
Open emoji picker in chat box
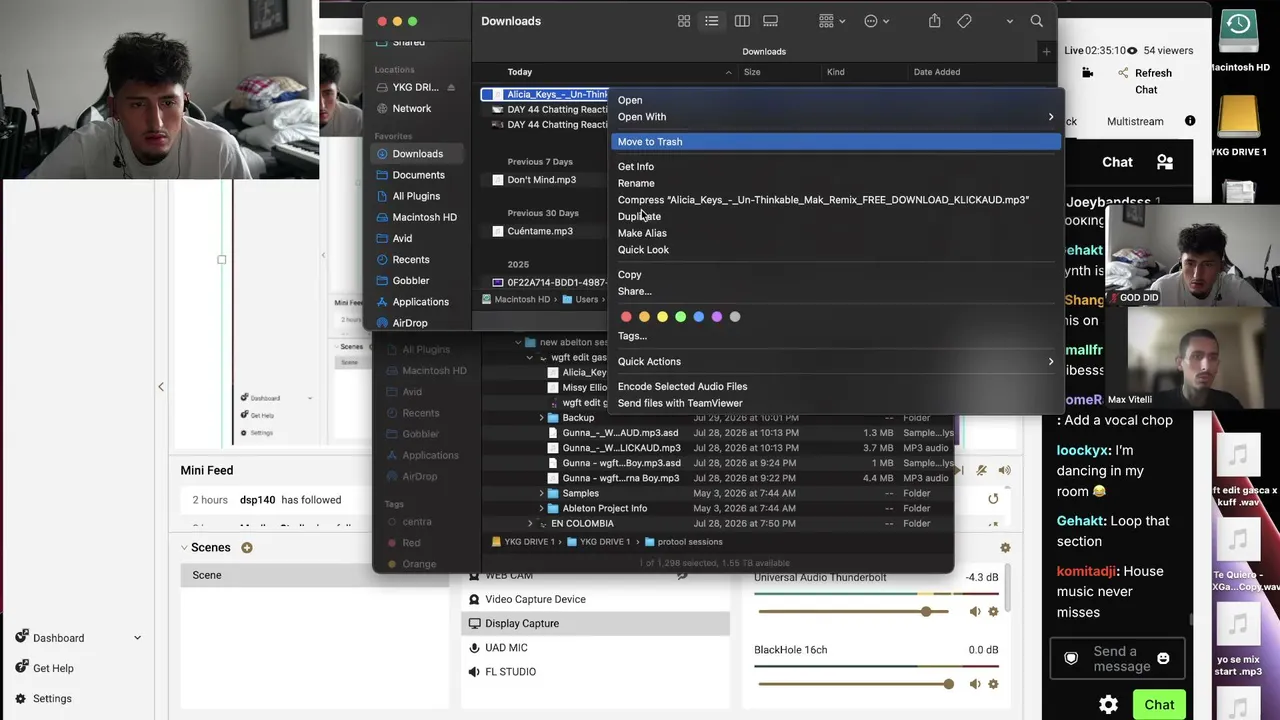coord(1163,658)
